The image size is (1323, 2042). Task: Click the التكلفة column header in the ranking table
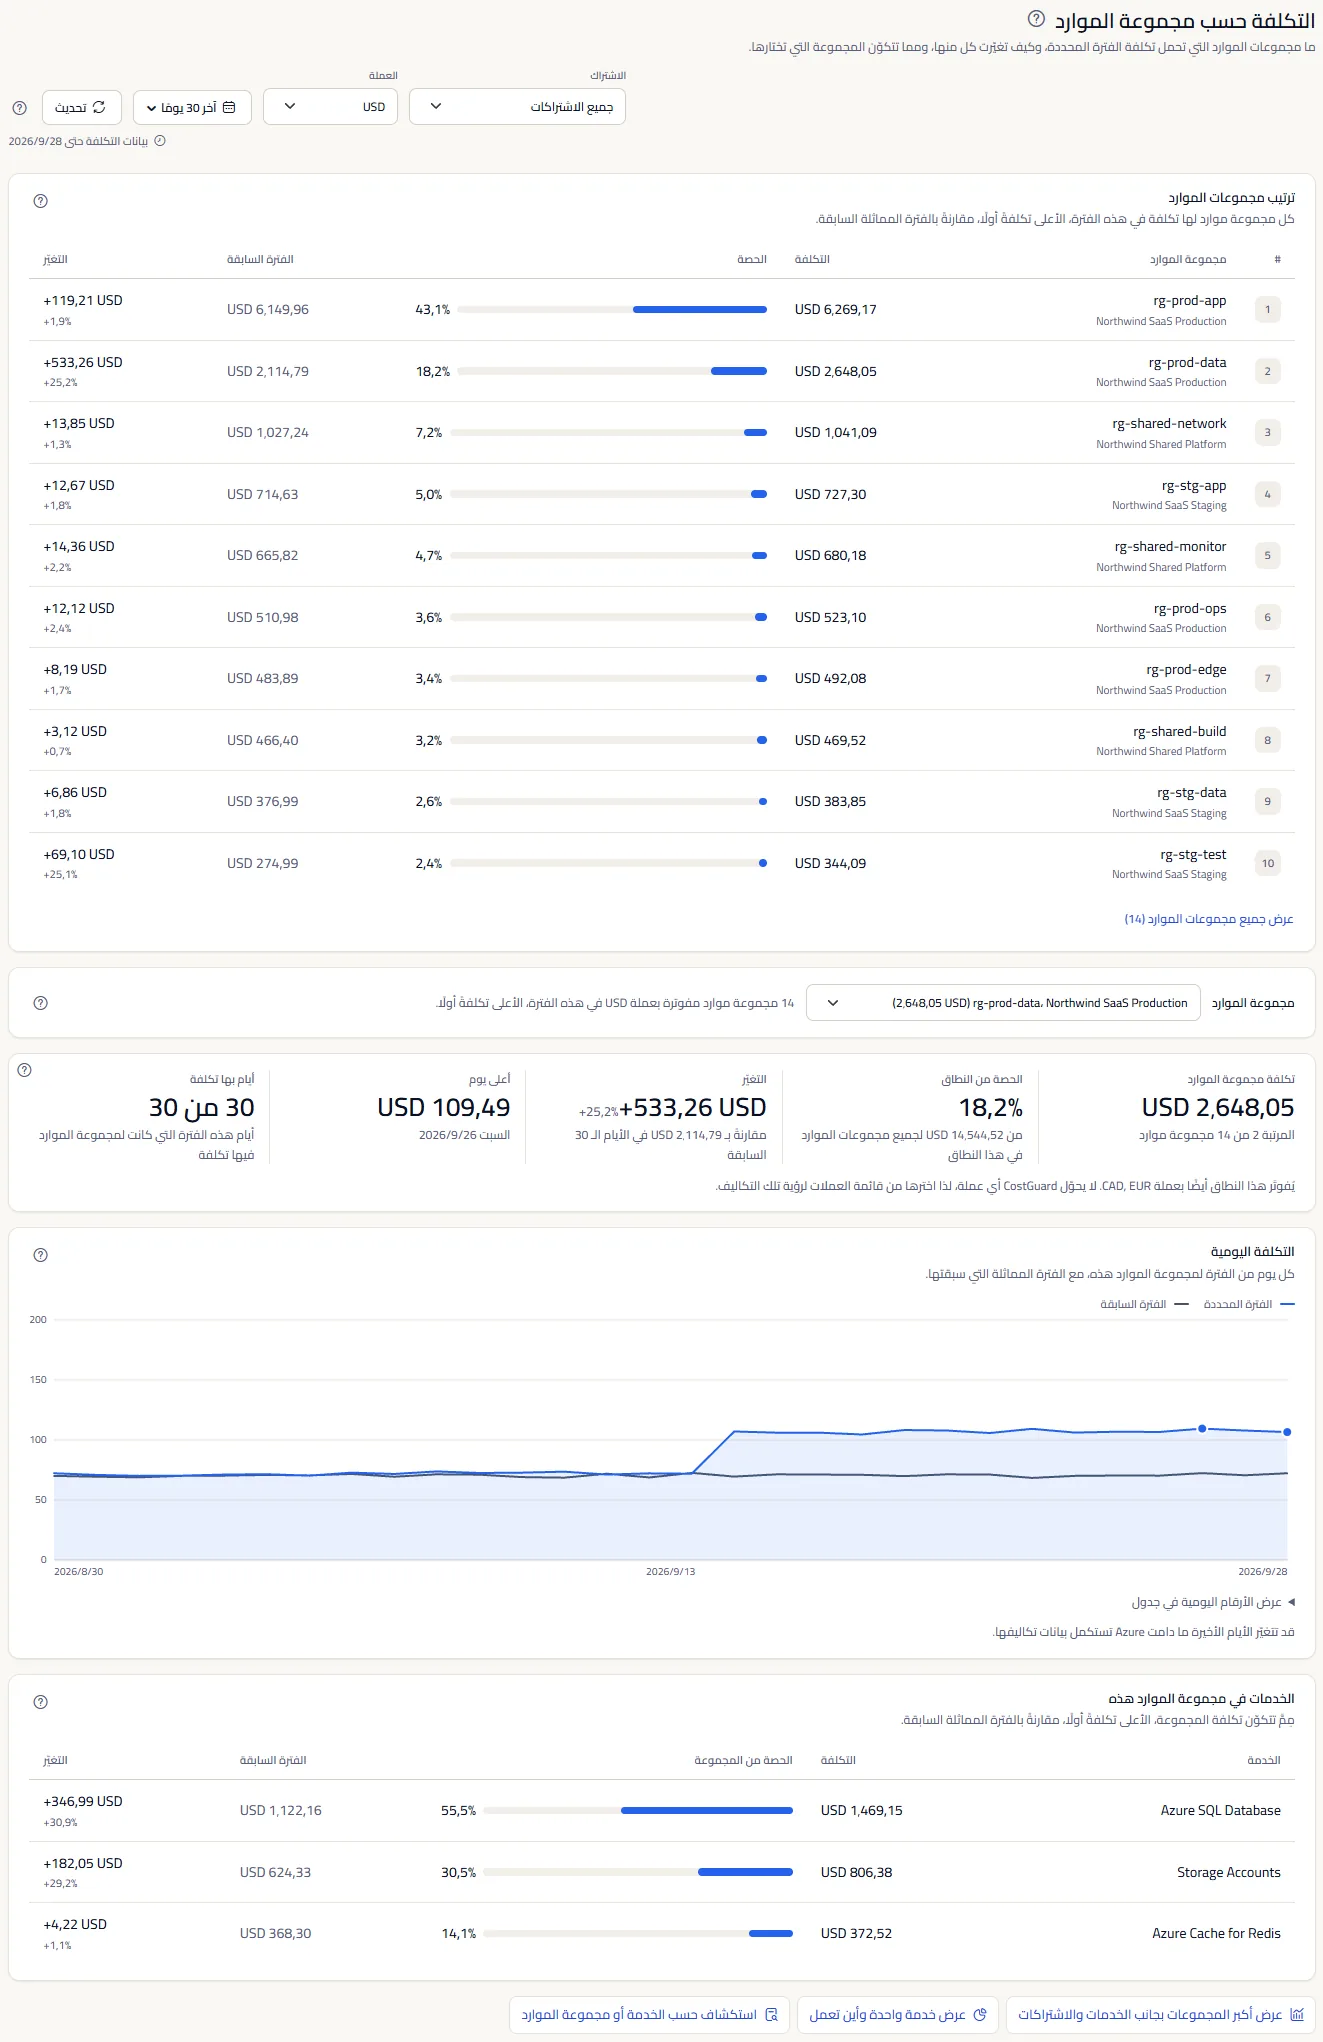coord(812,260)
